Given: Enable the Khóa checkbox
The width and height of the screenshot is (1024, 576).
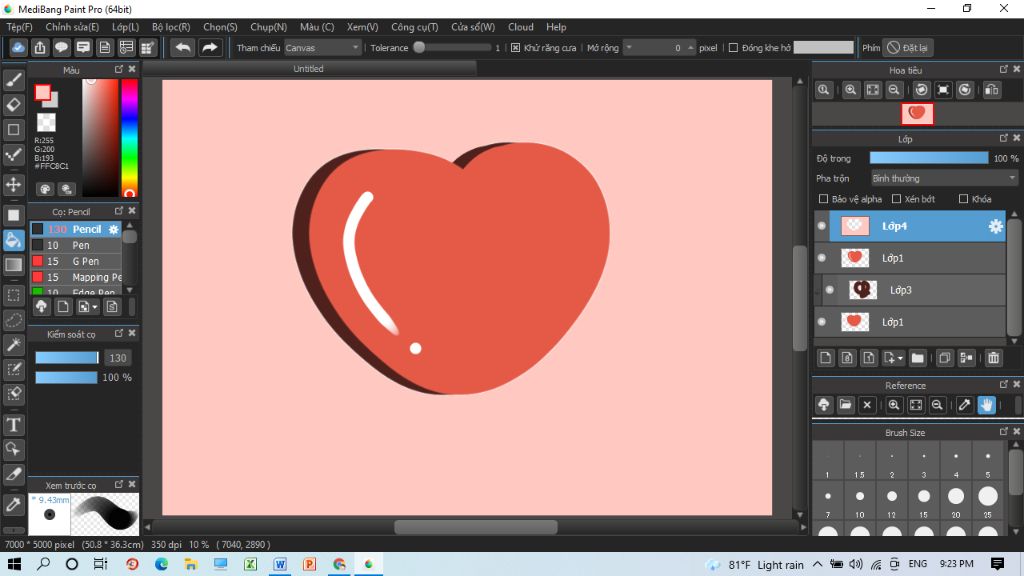Looking at the screenshot, I should pos(963,199).
